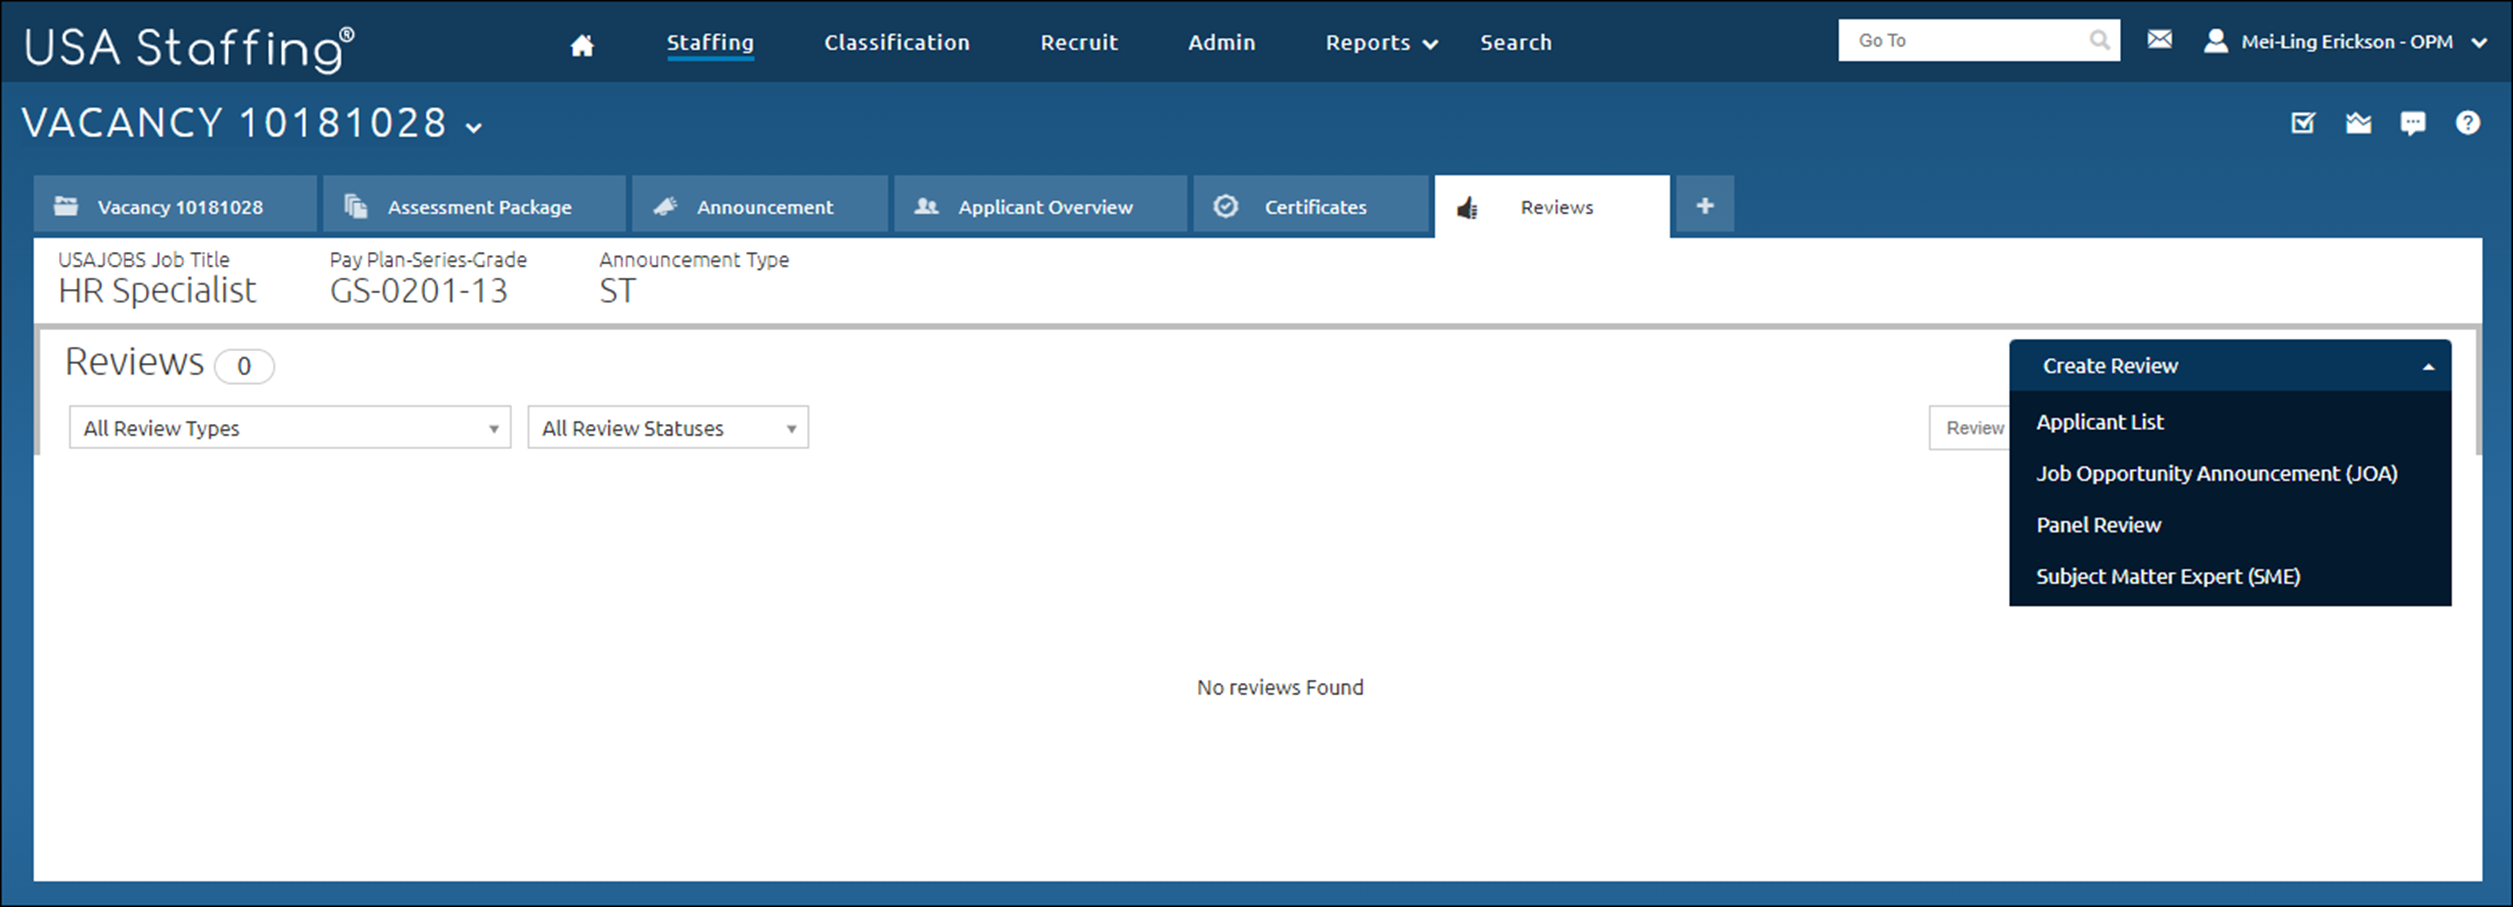Collapse the Create Review dropdown
Screen dimensions: 2513x907
(2230, 365)
